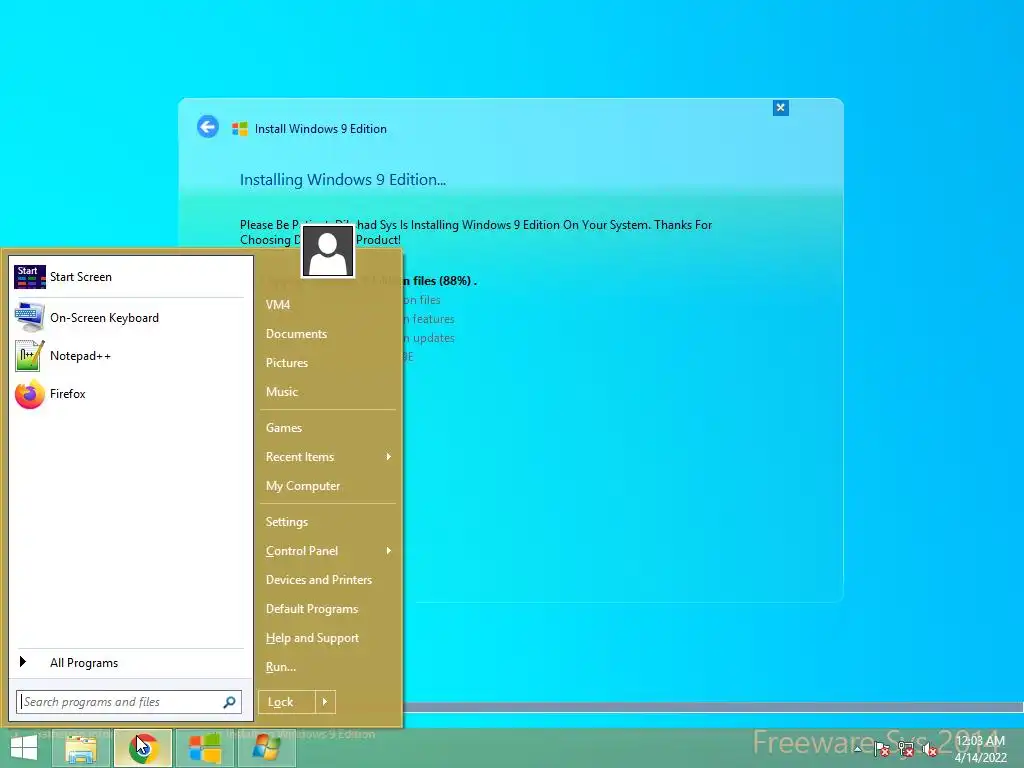Click the Search programs and files box
The width and height of the screenshot is (1024, 768).
point(129,702)
